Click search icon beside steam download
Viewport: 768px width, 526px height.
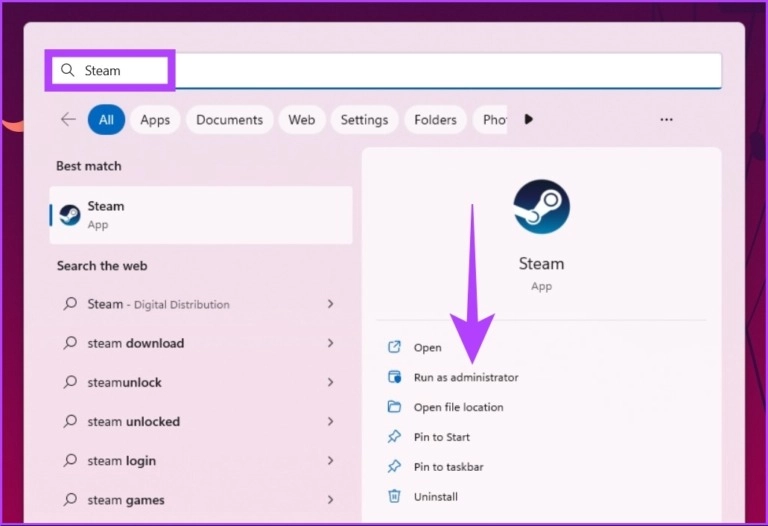(x=70, y=343)
